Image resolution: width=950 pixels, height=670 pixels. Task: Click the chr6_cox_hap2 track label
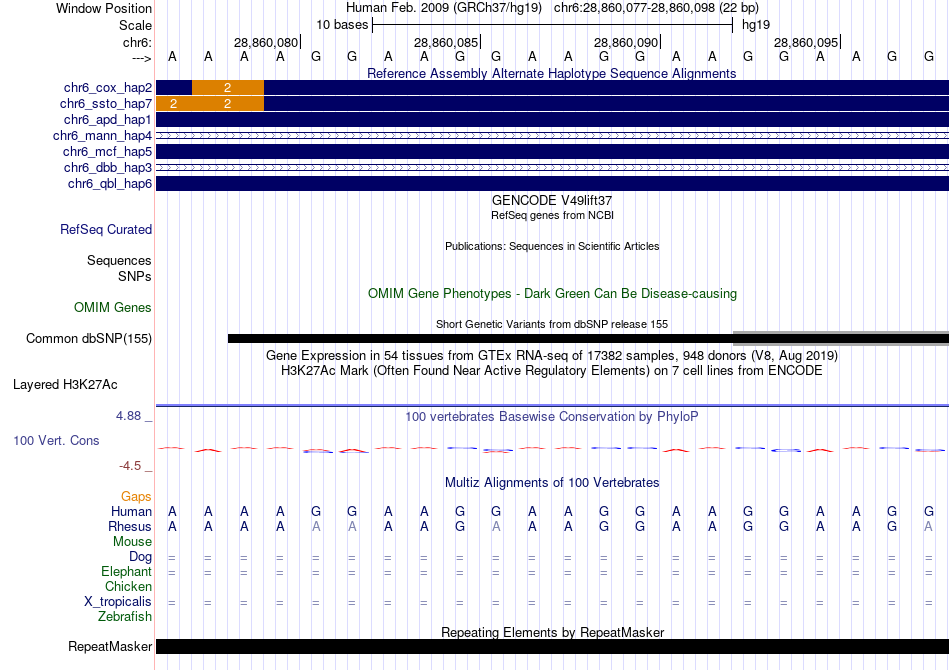coord(108,88)
